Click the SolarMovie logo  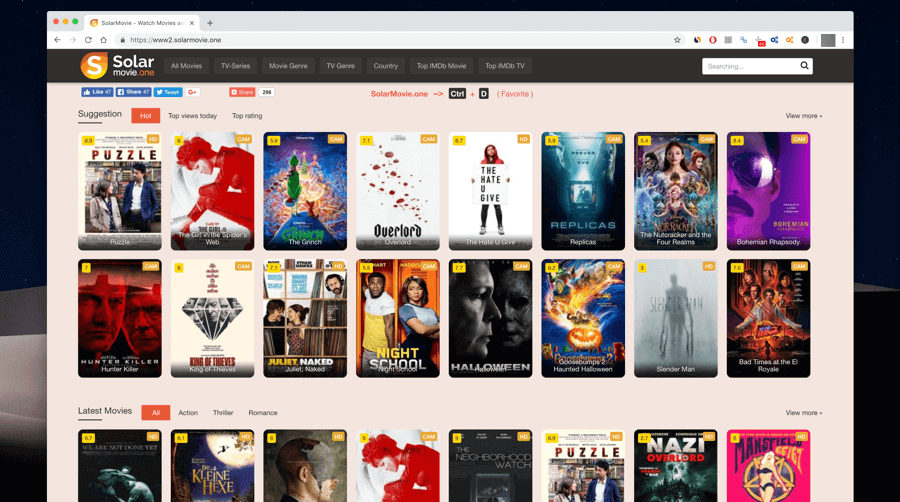118,65
